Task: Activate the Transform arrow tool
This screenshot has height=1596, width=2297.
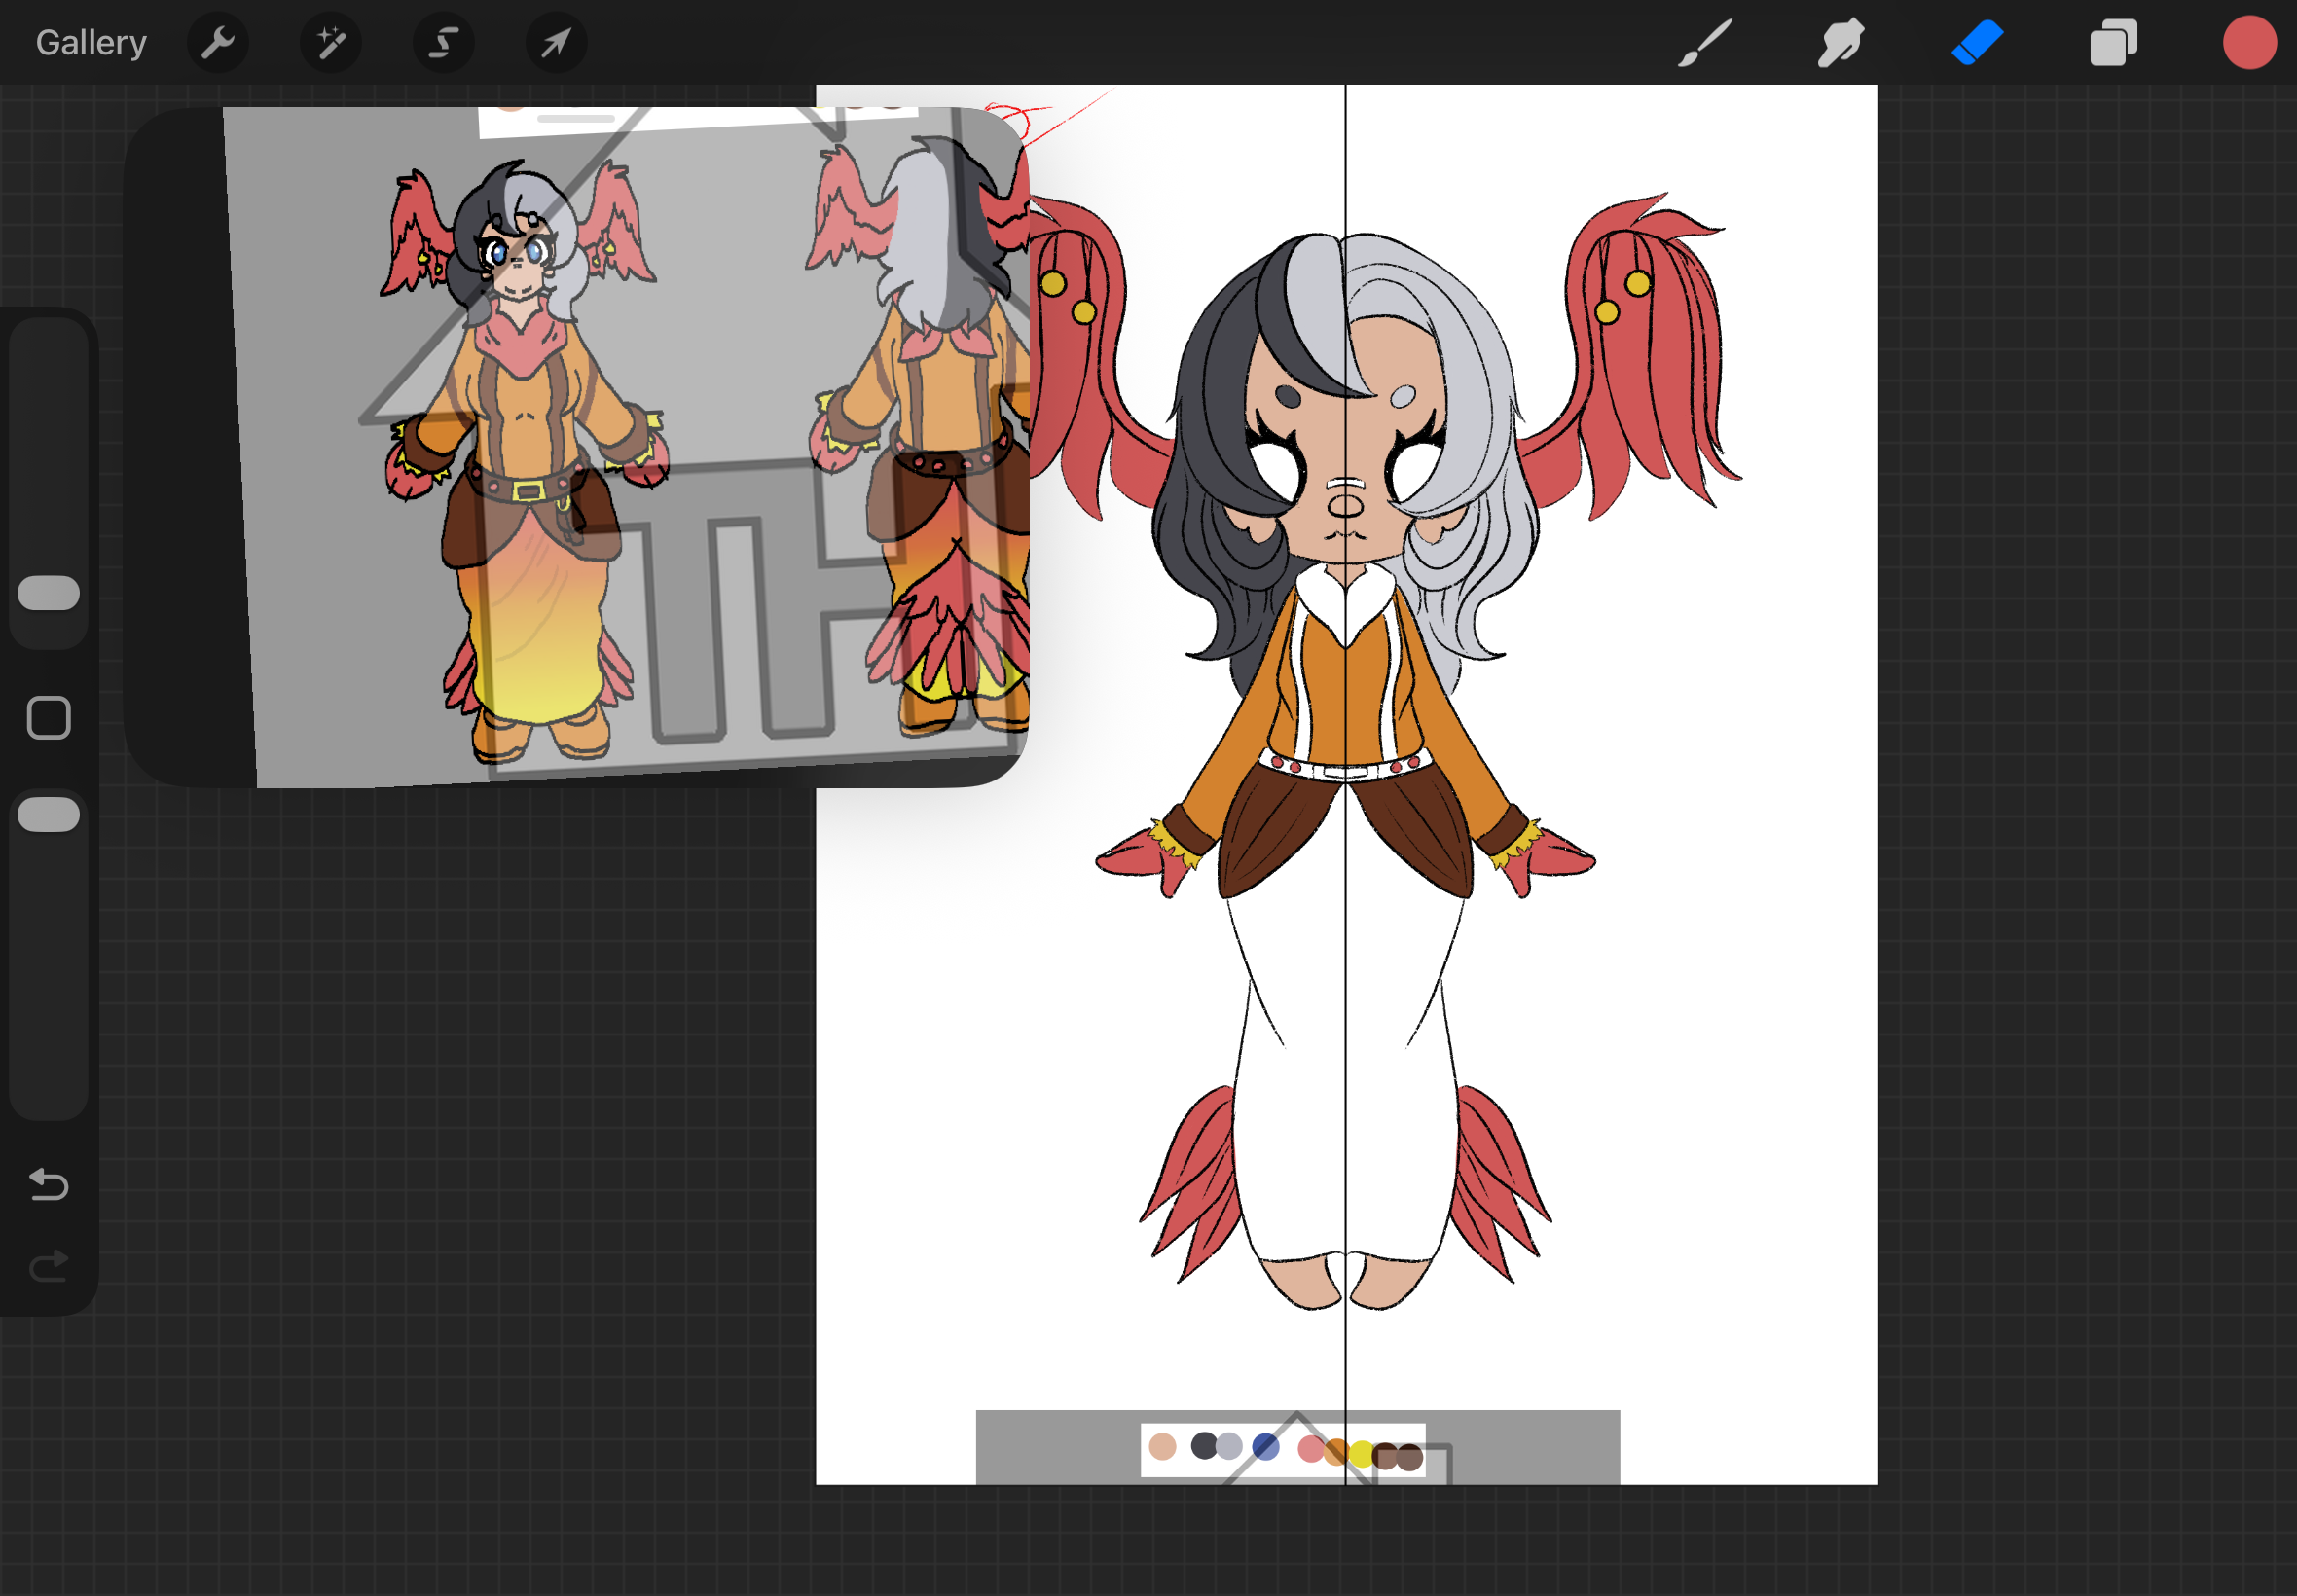Action: coord(556,43)
